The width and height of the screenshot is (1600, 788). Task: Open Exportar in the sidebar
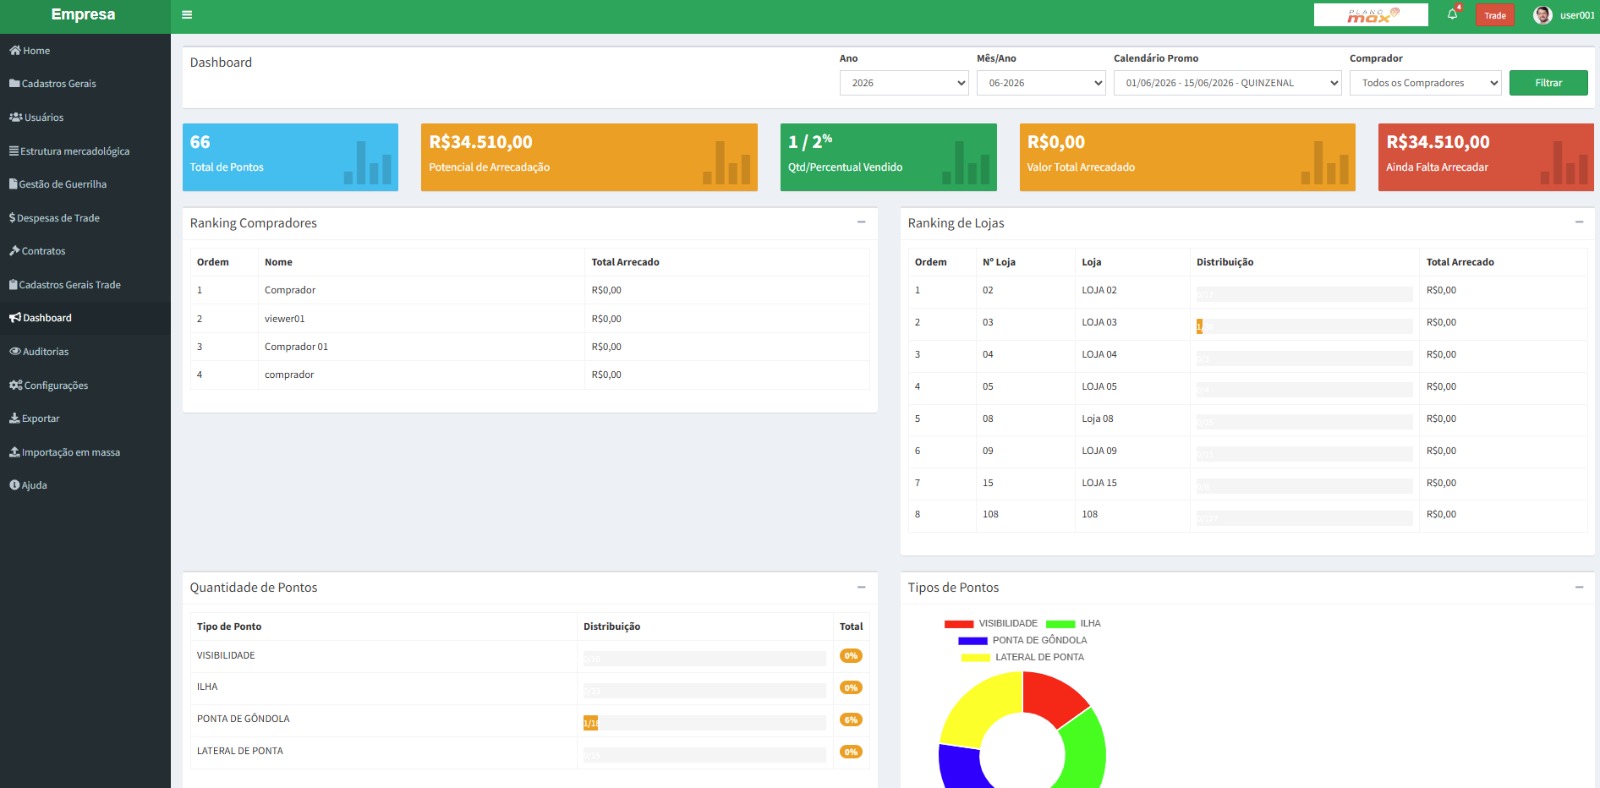pos(85,419)
